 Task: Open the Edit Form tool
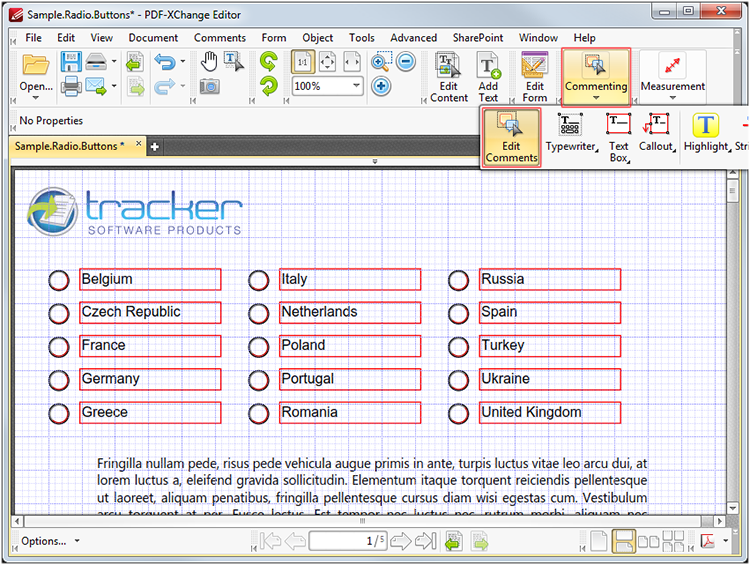(535, 78)
